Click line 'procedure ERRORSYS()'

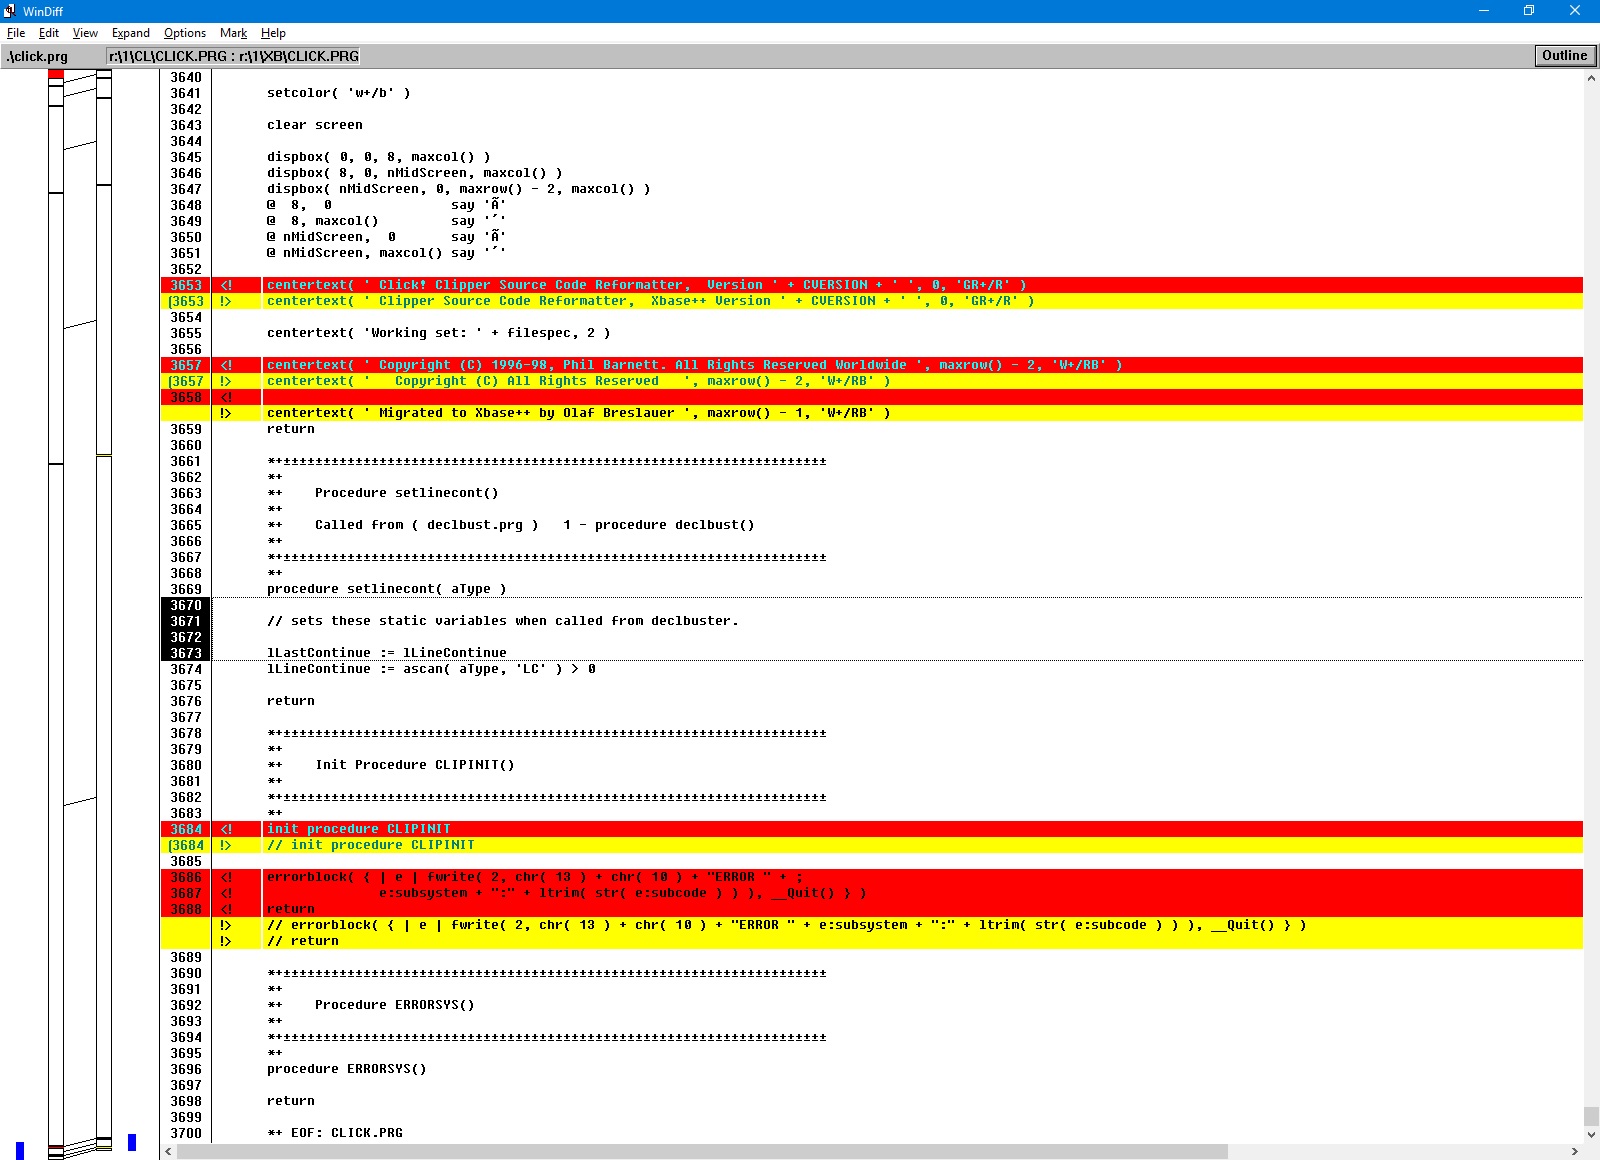point(346,1069)
